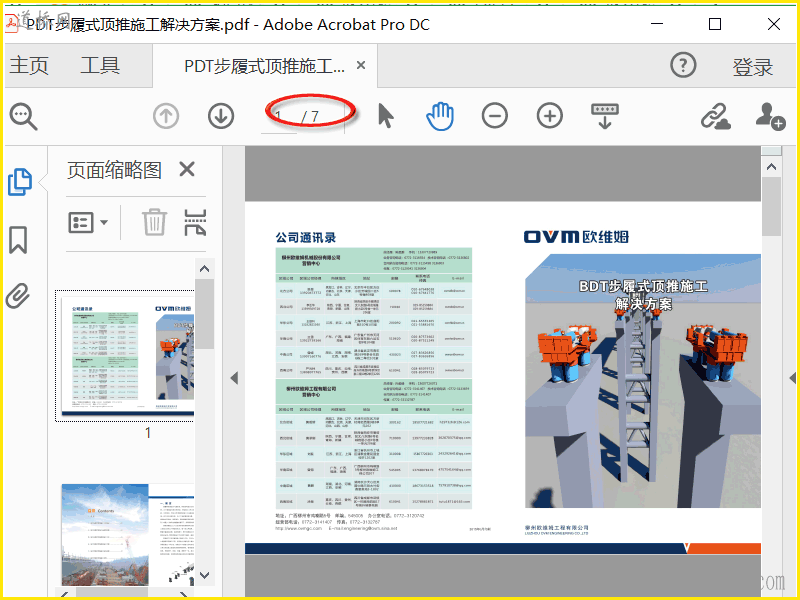Image resolution: width=800 pixels, height=600 pixels.
Task: Select the PDT步履式顶推施工 document tab
Action: 264,66
